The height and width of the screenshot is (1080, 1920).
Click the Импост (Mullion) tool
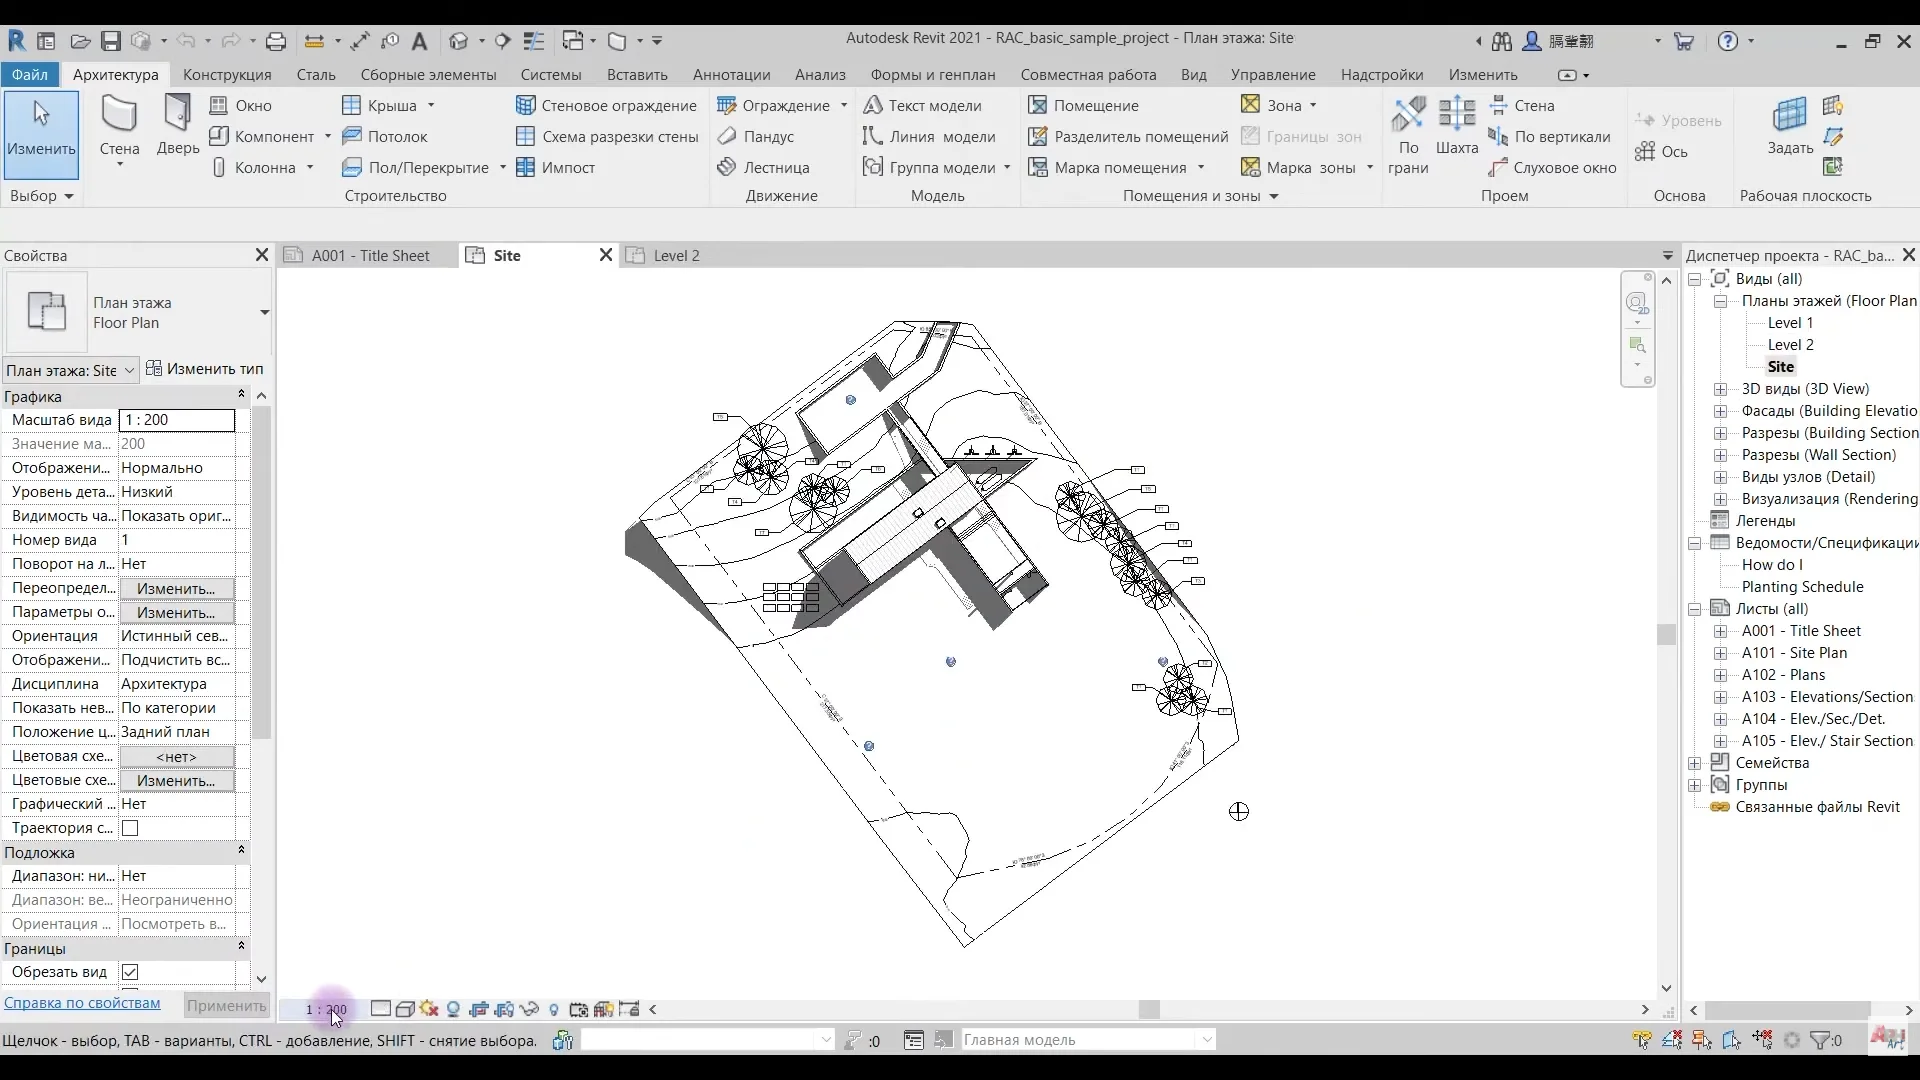point(556,167)
